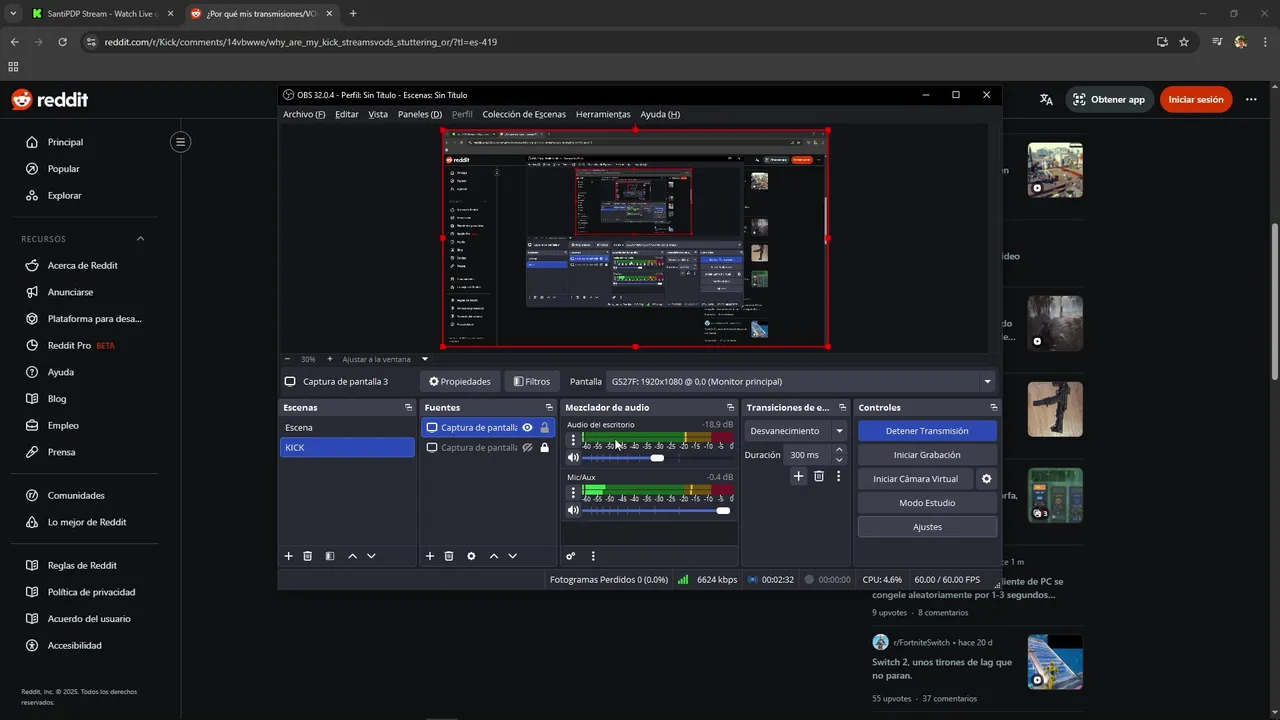Remove transition with the trash icon

[819, 476]
